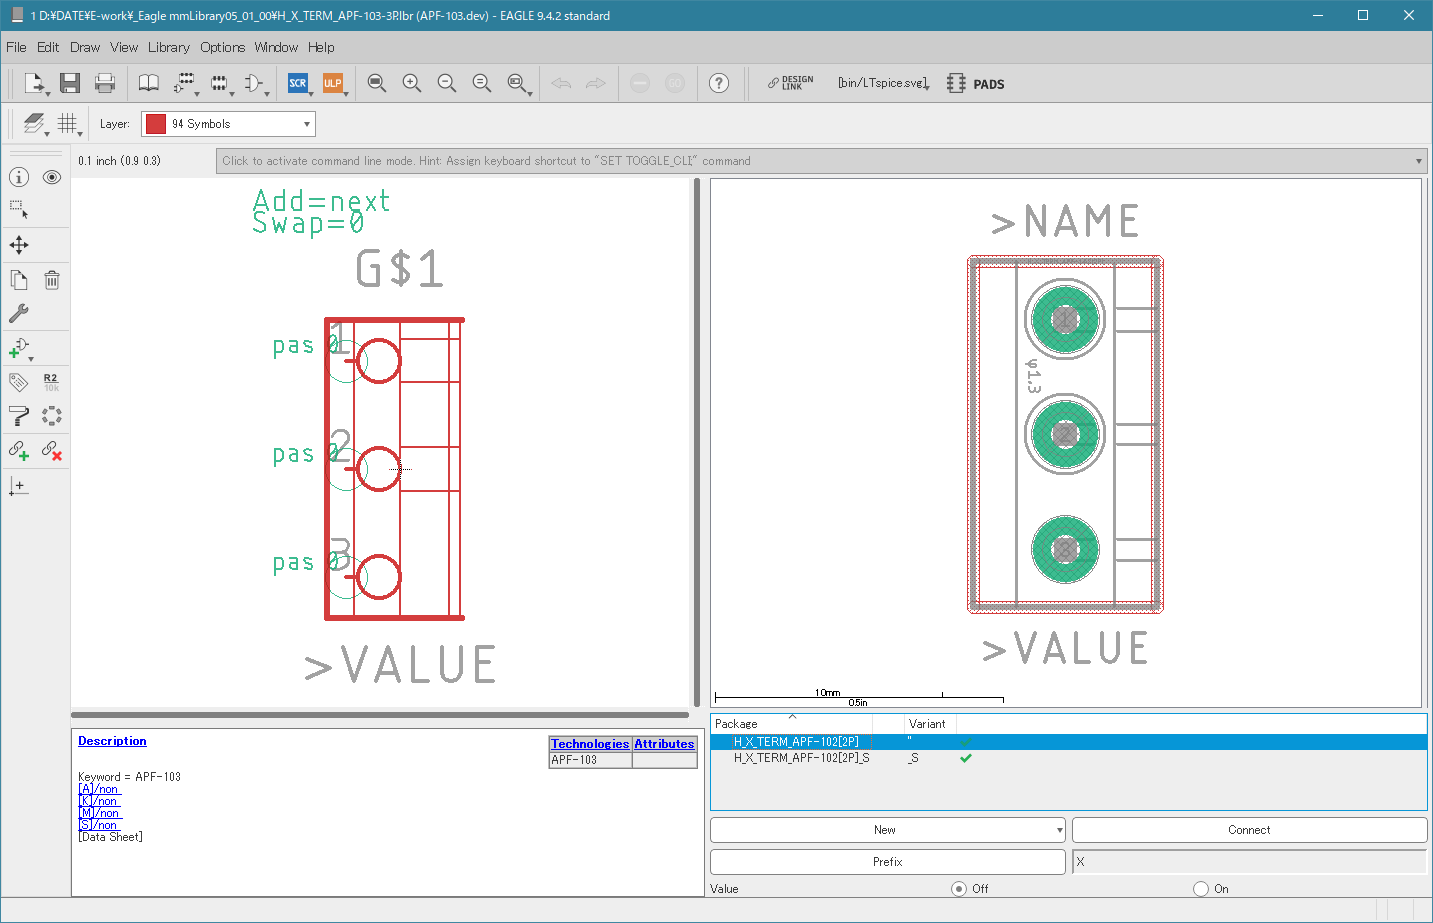Select the Show eye tool

[52, 177]
